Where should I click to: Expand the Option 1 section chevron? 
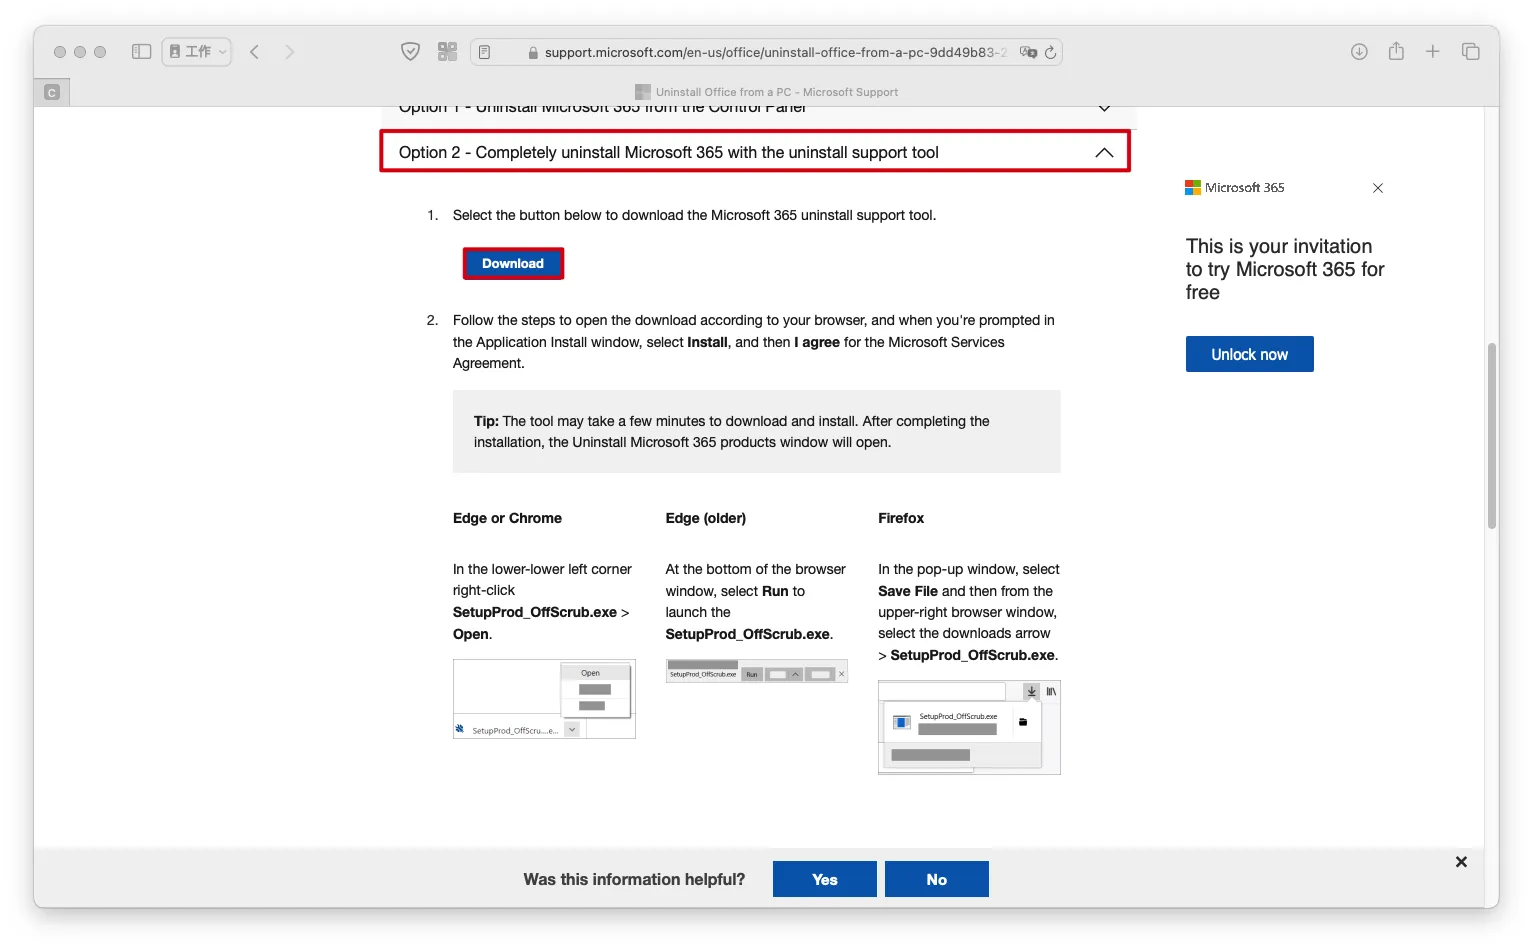tap(1105, 108)
